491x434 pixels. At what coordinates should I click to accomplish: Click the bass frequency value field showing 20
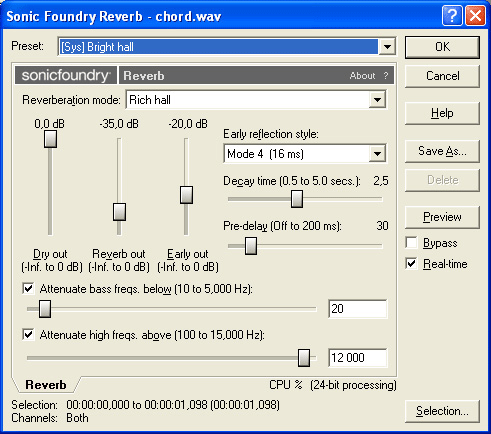[x=358, y=309]
